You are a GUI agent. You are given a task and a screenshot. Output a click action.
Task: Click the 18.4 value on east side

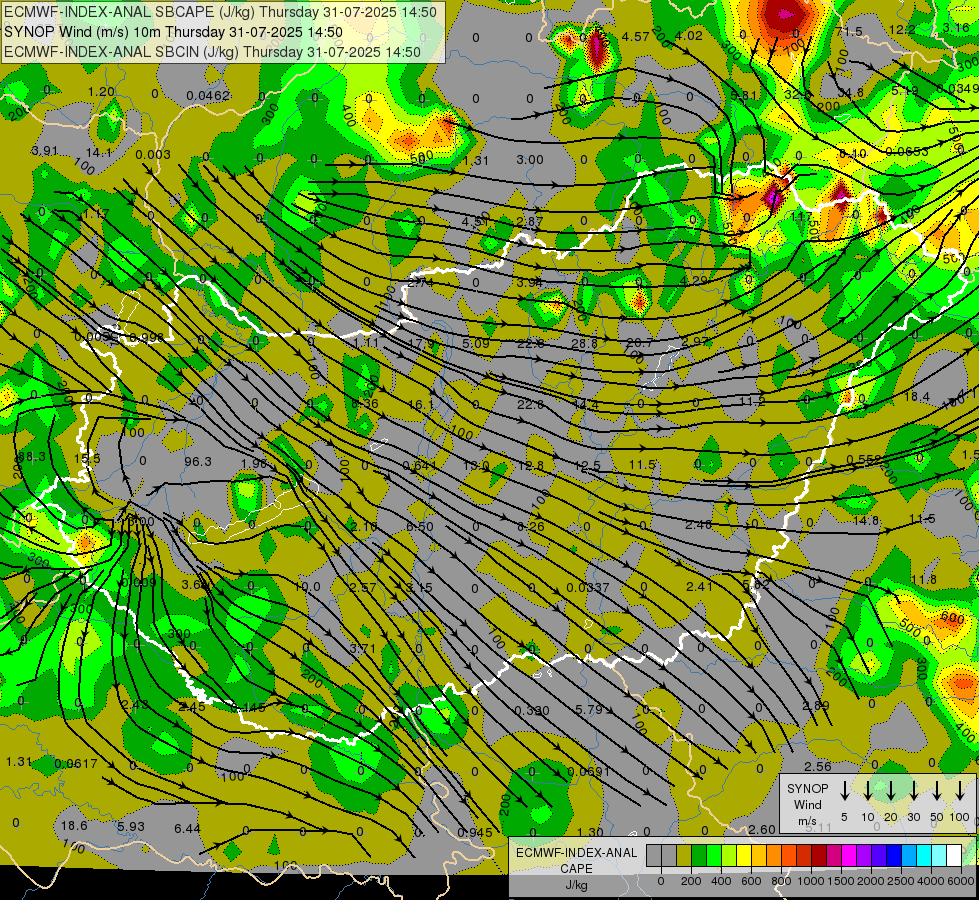click(x=917, y=397)
